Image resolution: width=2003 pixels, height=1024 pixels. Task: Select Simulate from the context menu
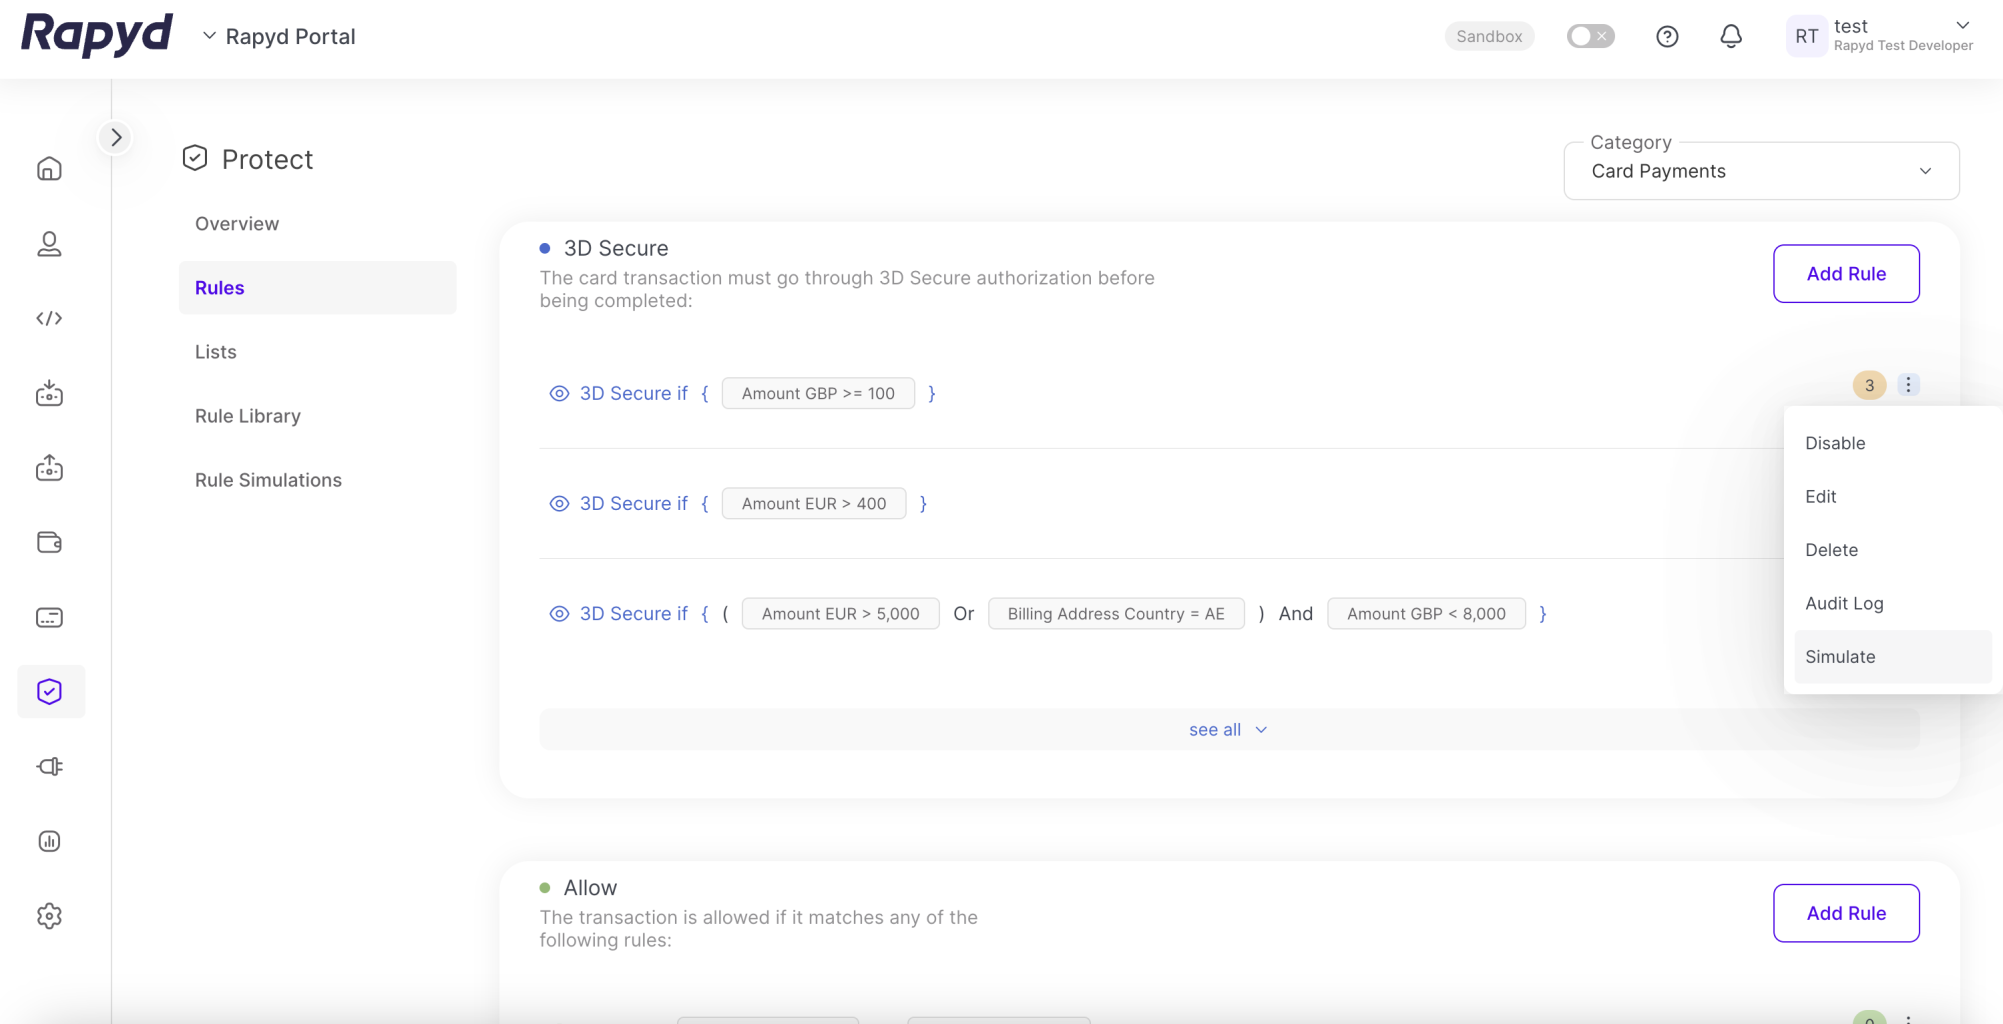[1840, 657]
